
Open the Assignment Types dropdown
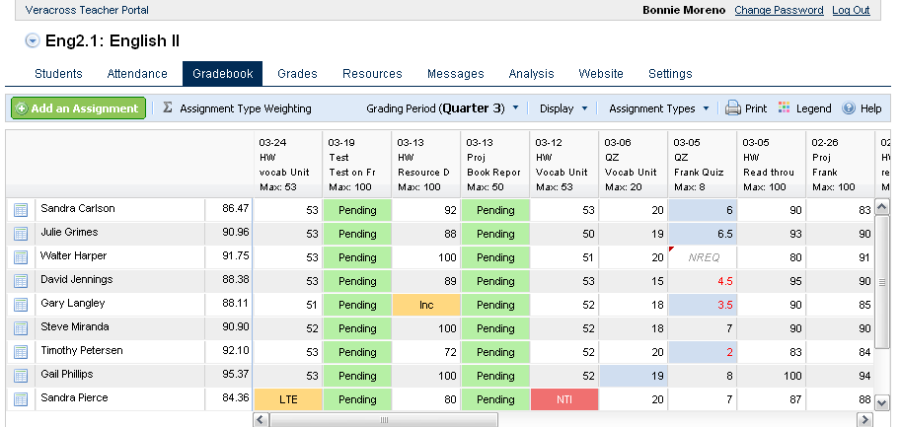659,108
